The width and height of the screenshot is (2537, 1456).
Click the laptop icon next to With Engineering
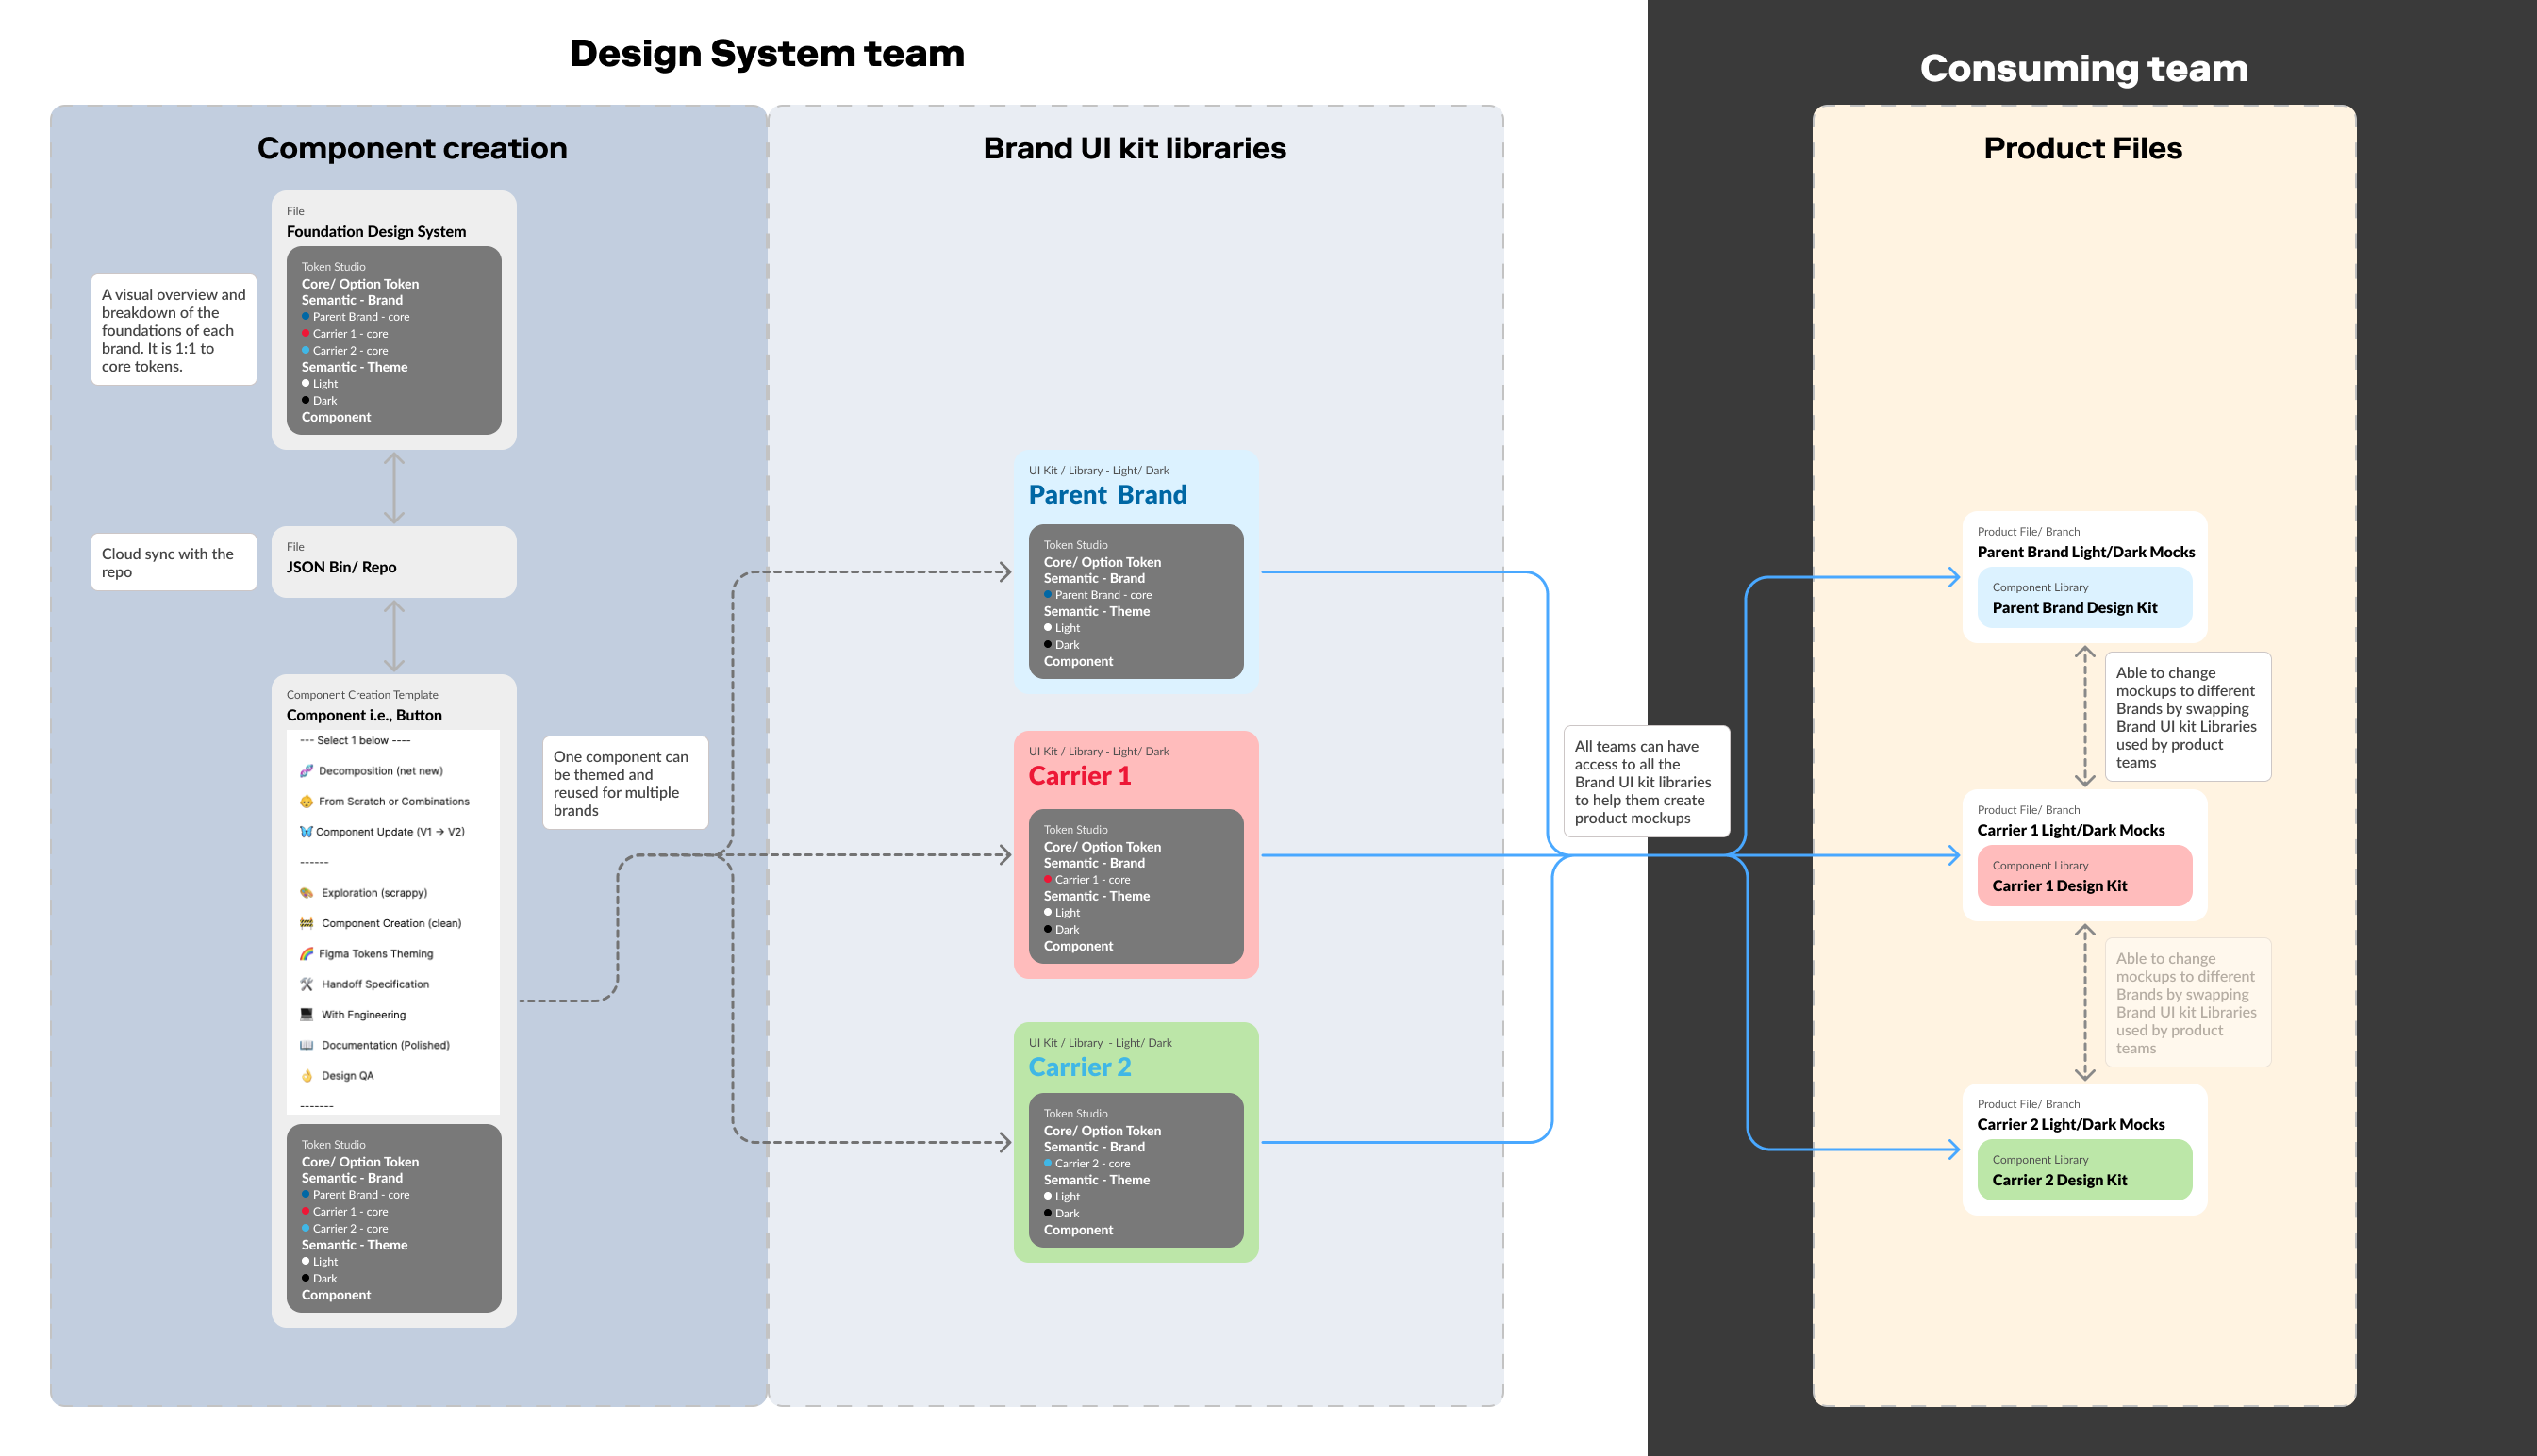pyautogui.click(x=306, y=1015)
